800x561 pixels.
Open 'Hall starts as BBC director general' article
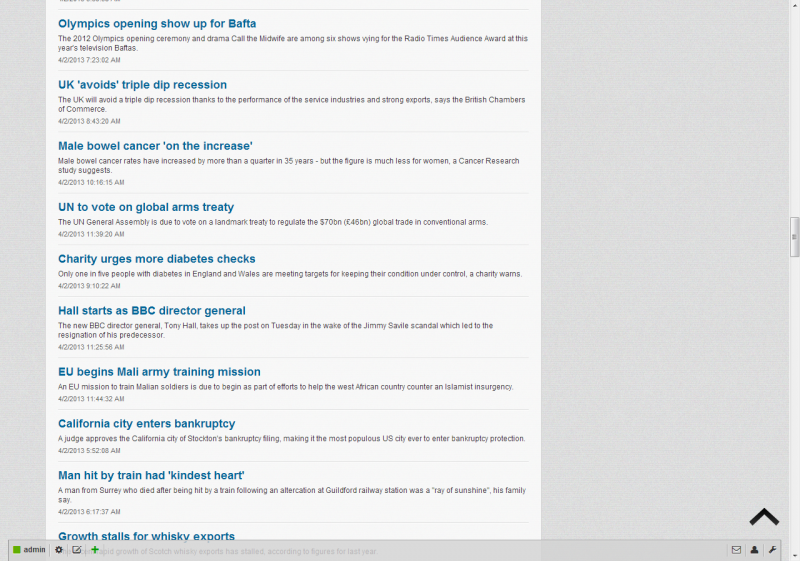152,311
